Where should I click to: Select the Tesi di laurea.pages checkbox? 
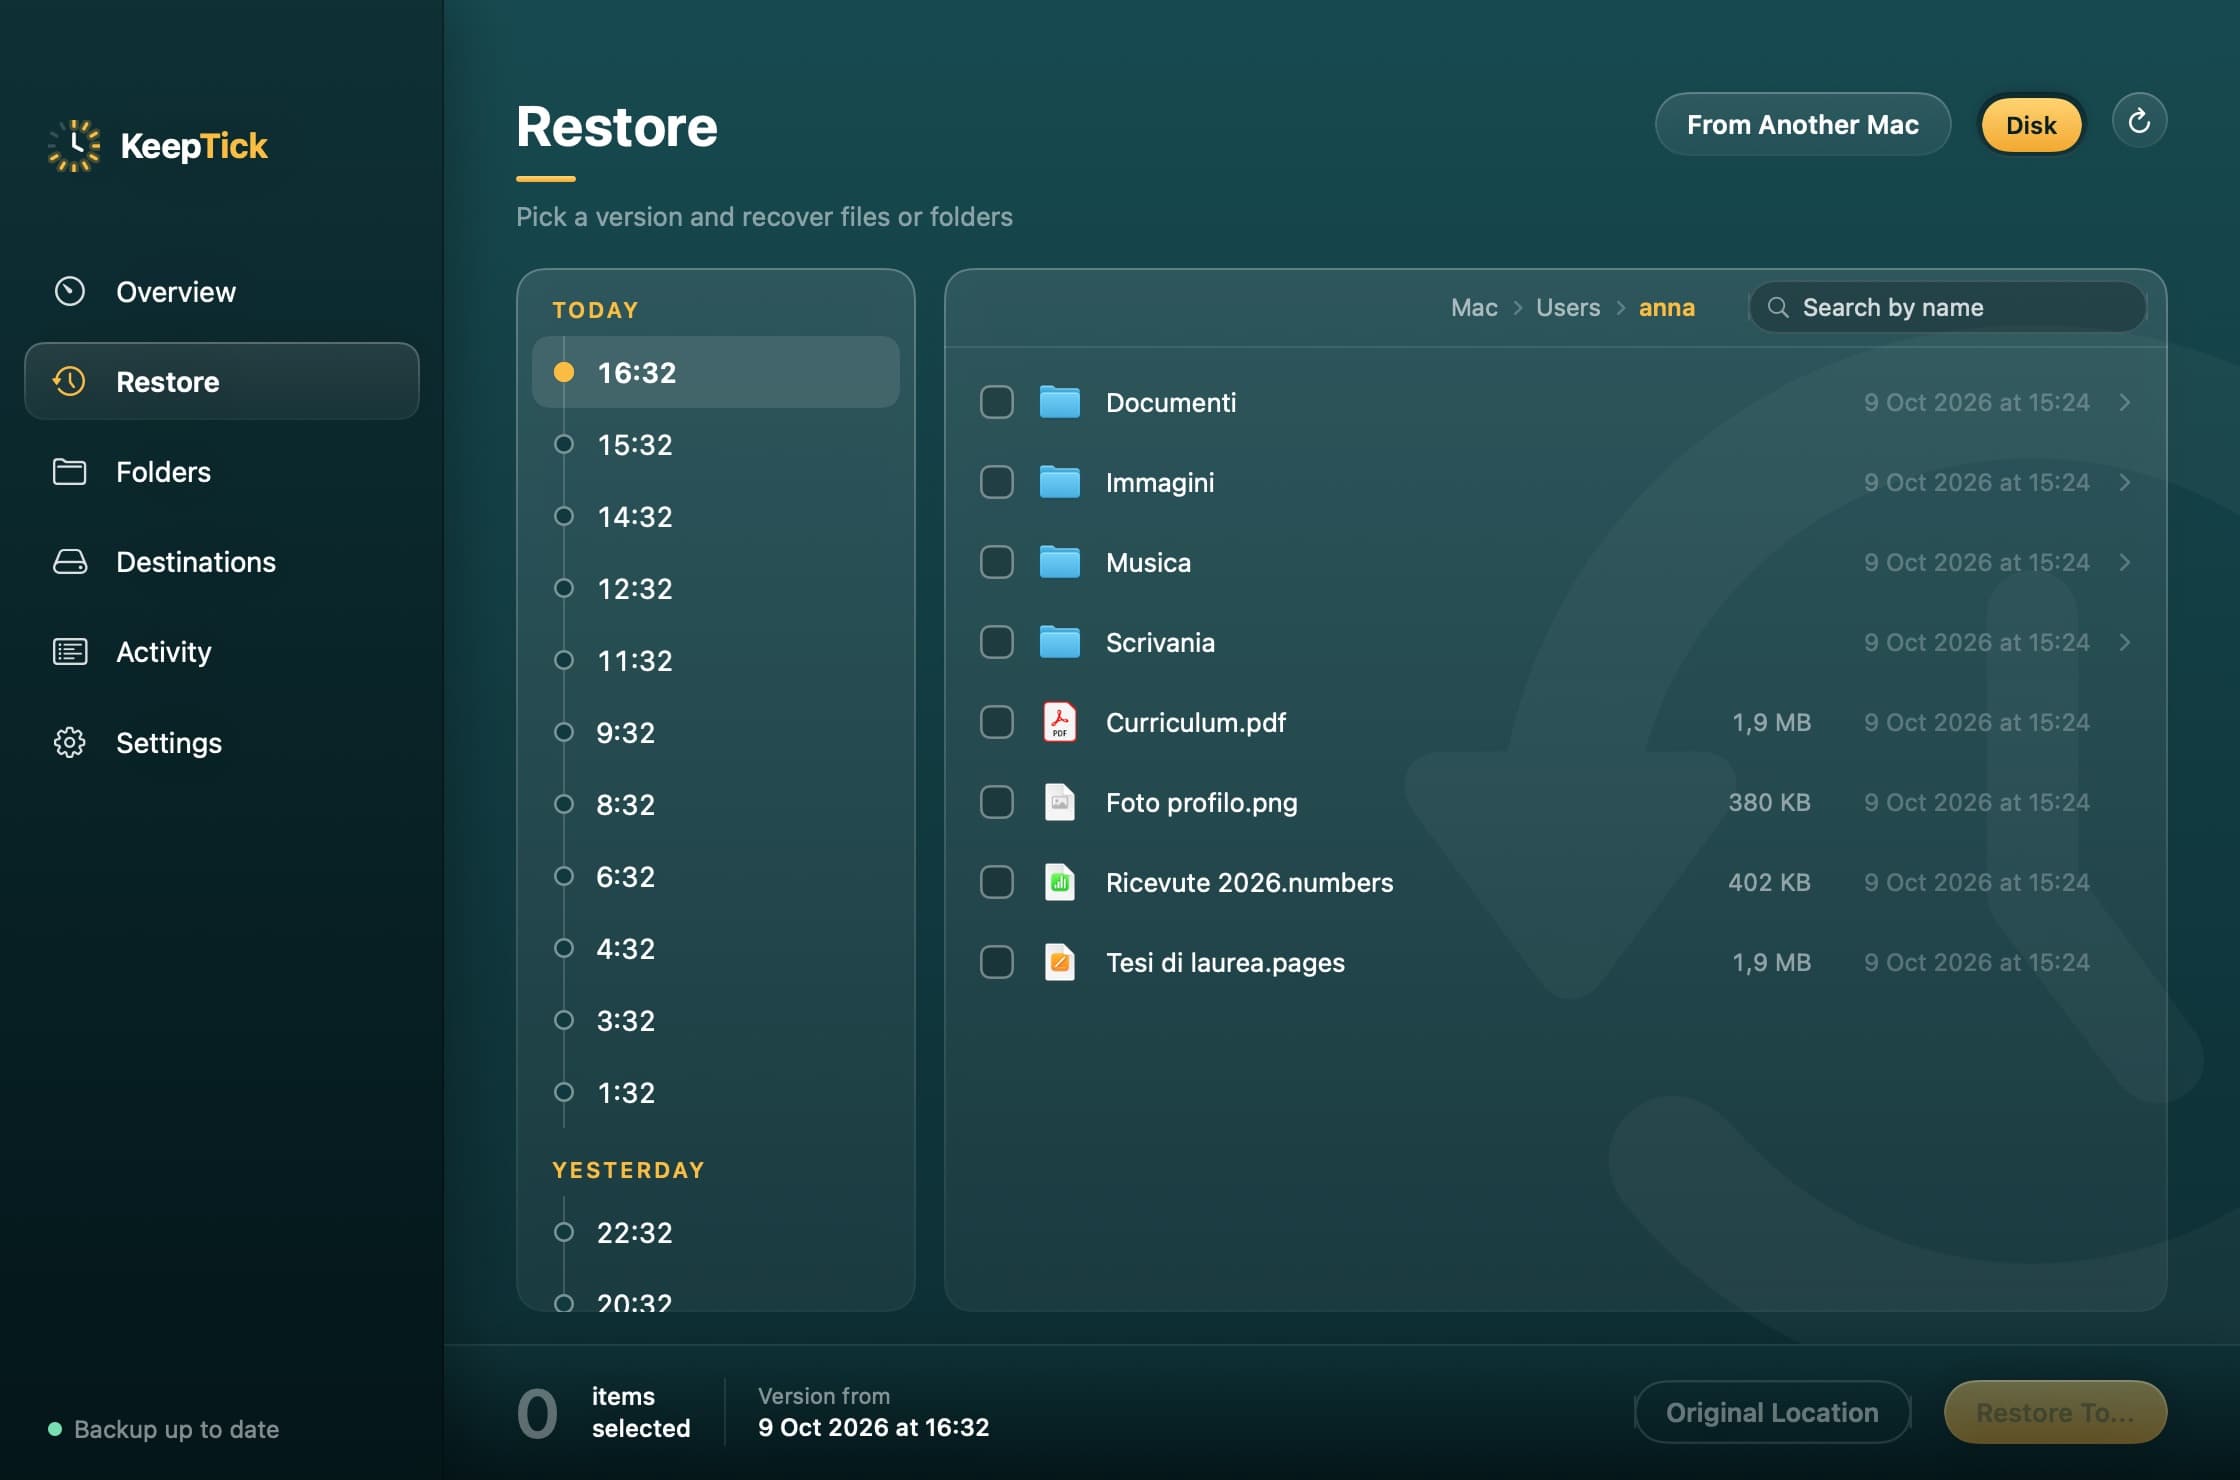click(x=996, y=961)
